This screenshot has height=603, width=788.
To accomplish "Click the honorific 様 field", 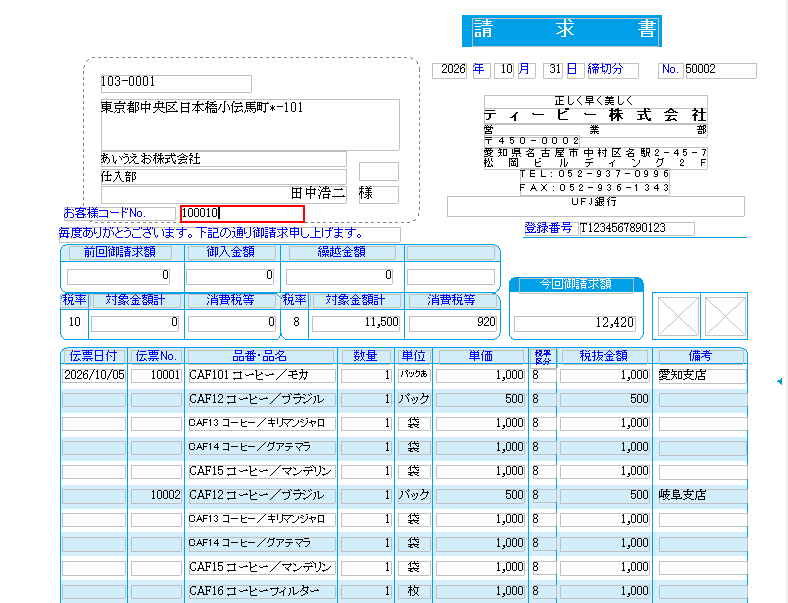I will tap(378, 194).
